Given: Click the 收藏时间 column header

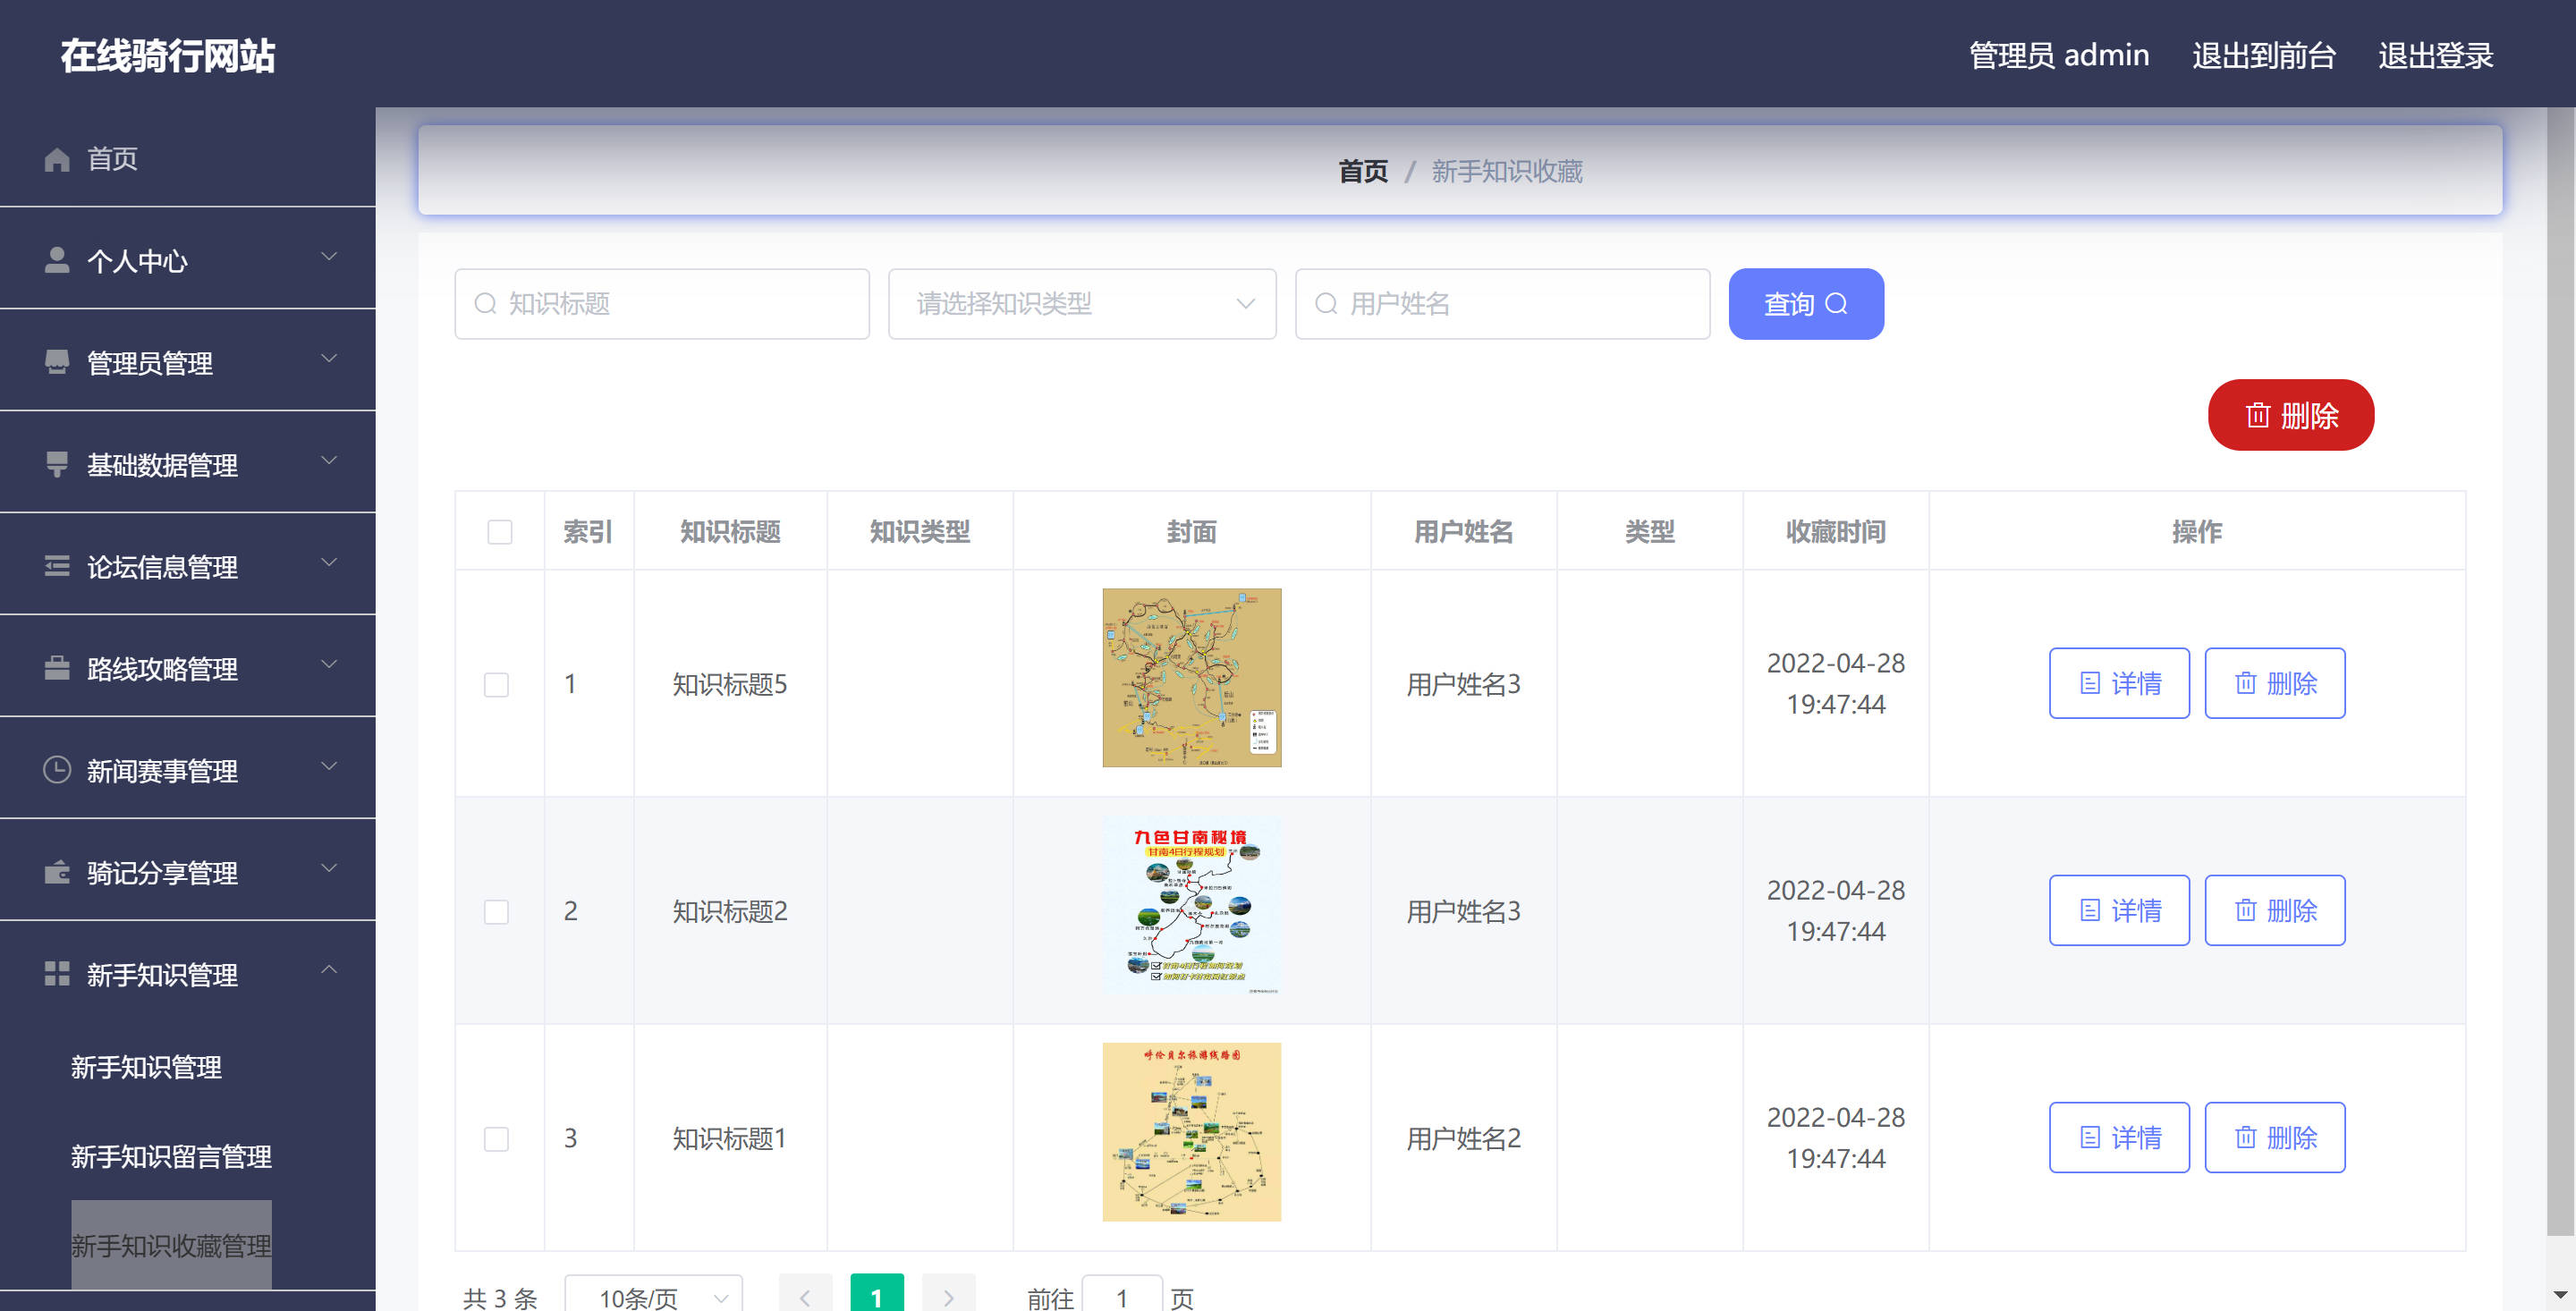Looking at the screenshot, I should tap(1836, 531).
